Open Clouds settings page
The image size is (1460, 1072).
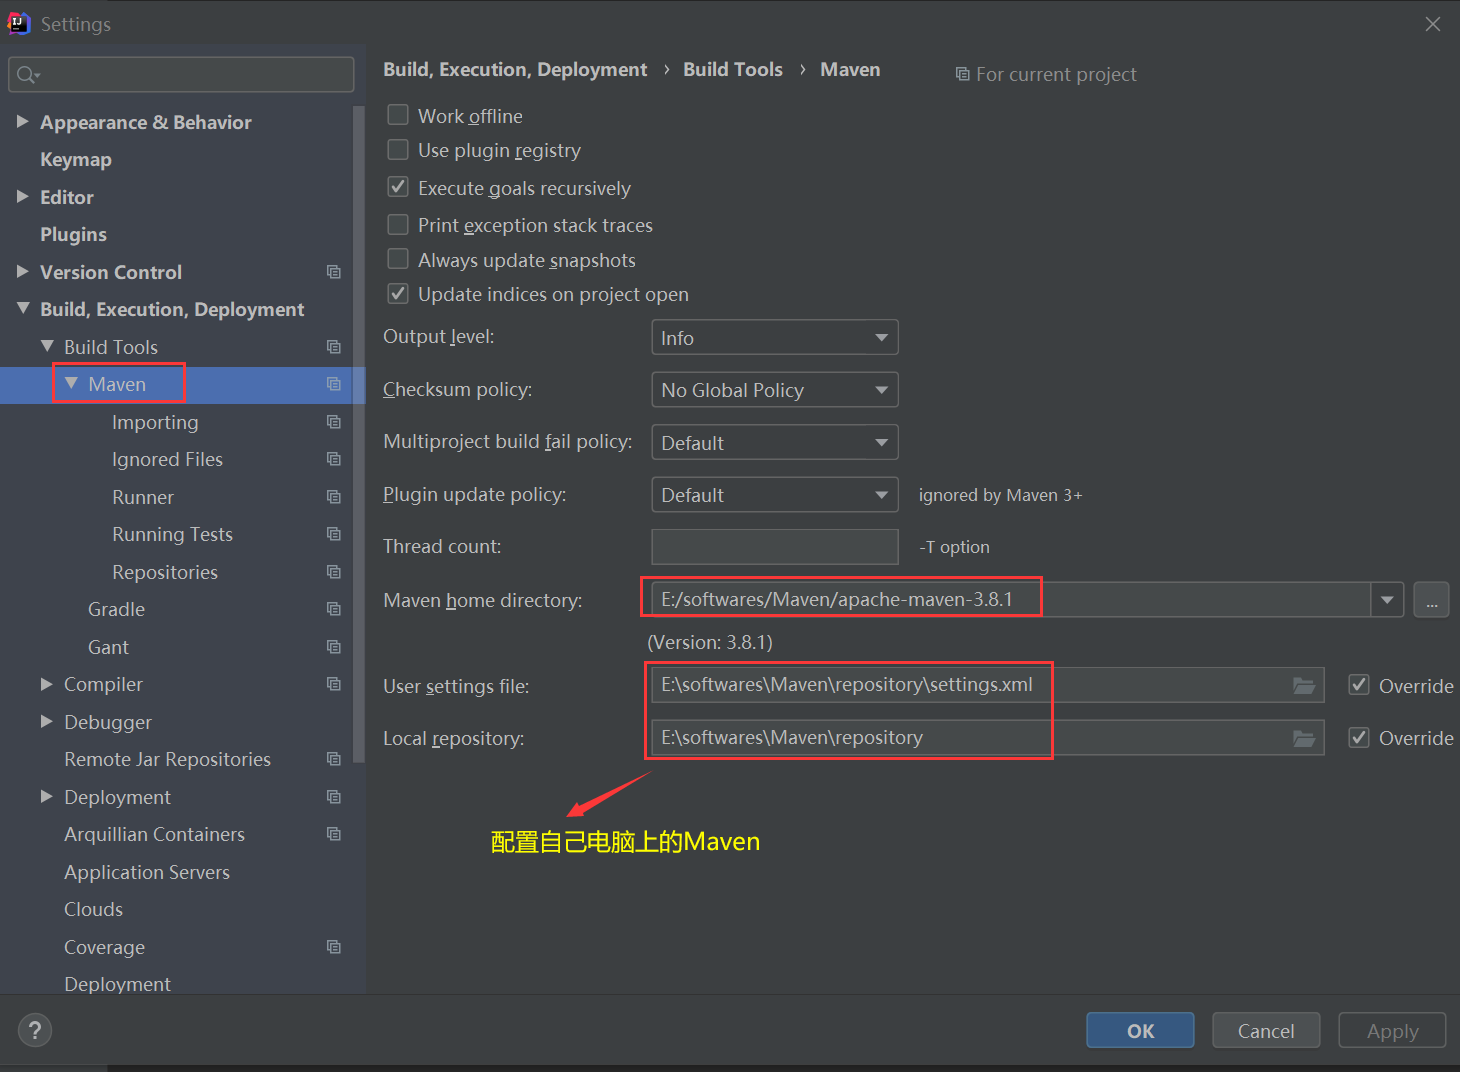pyautogui.click(x=94, y=909)
